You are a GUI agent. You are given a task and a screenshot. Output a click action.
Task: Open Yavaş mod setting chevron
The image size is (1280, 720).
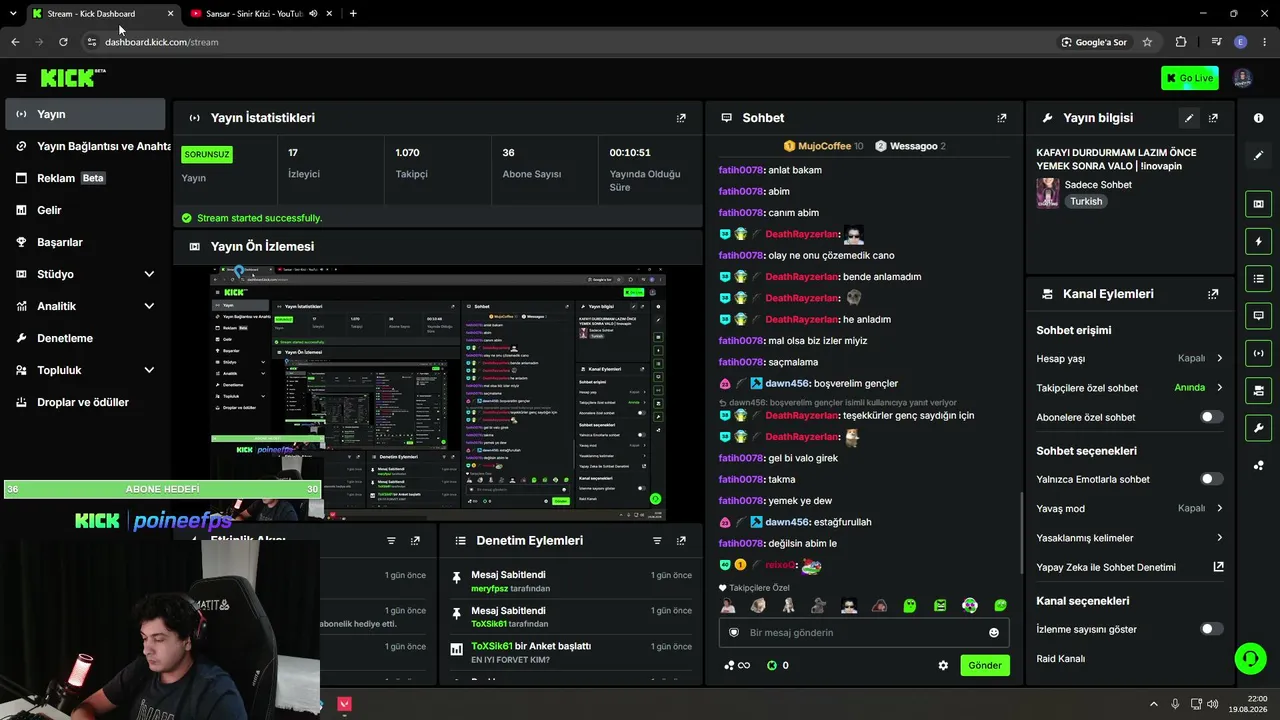1219,508
